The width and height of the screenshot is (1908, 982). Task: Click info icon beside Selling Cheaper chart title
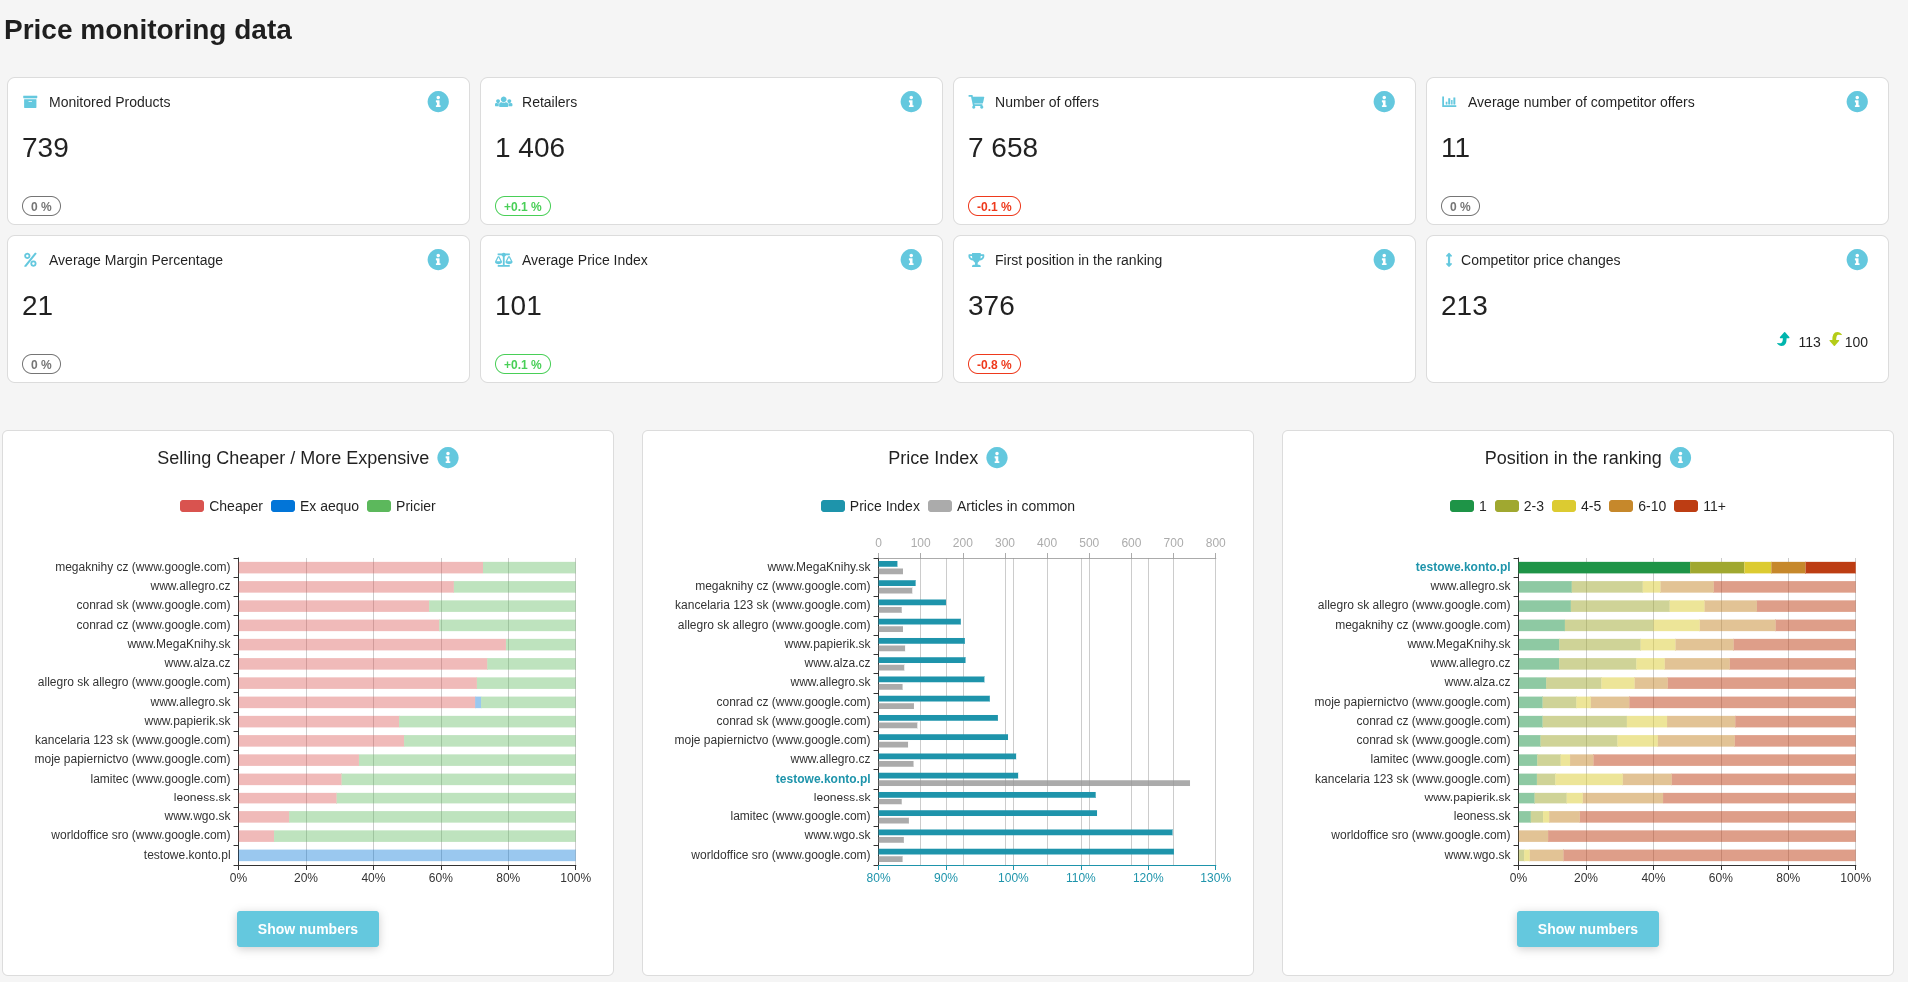pyautogui.click(x=448, y=457)
